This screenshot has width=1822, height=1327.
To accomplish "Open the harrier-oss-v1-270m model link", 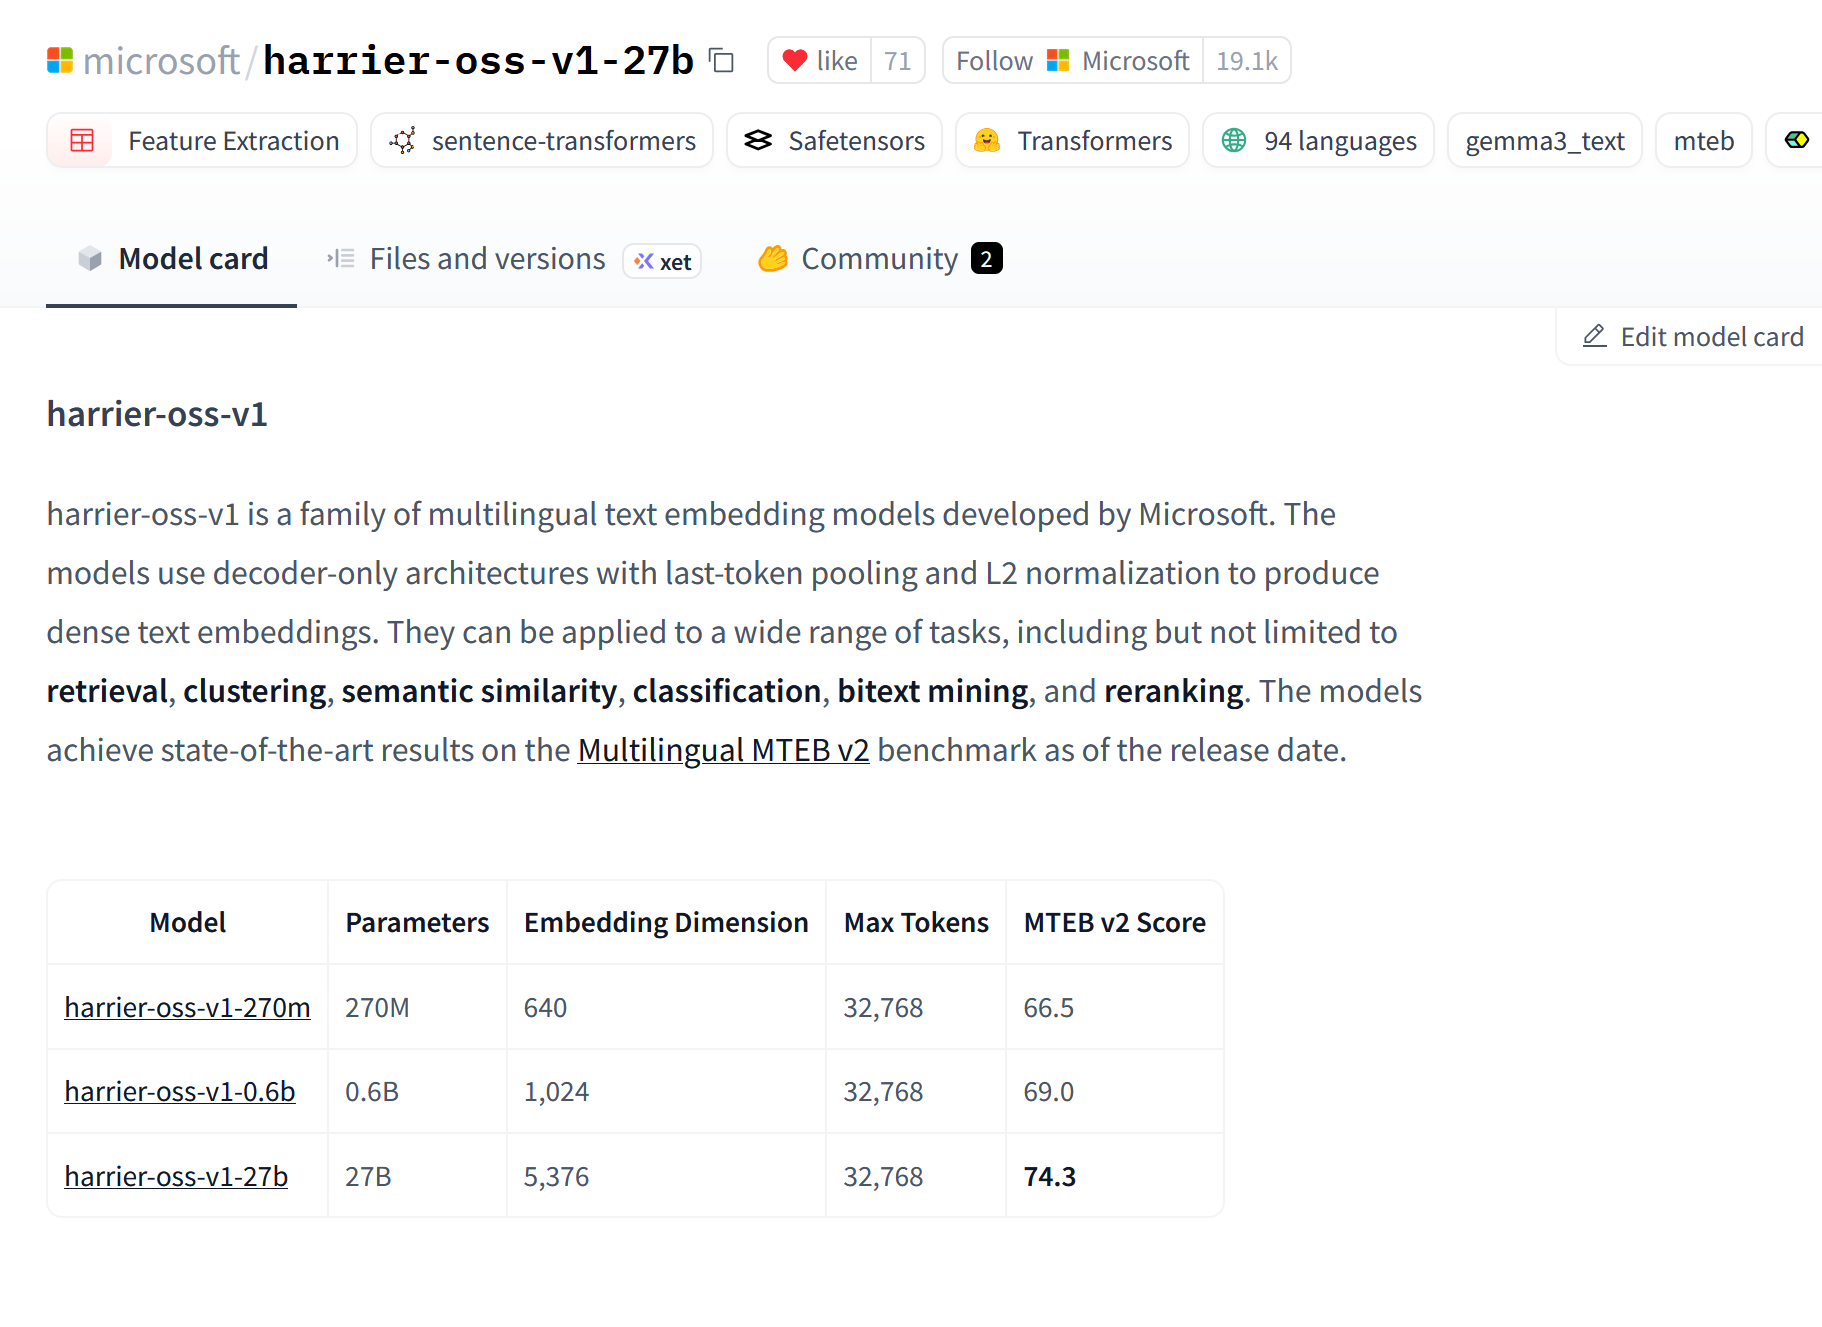I will 187,1007.
